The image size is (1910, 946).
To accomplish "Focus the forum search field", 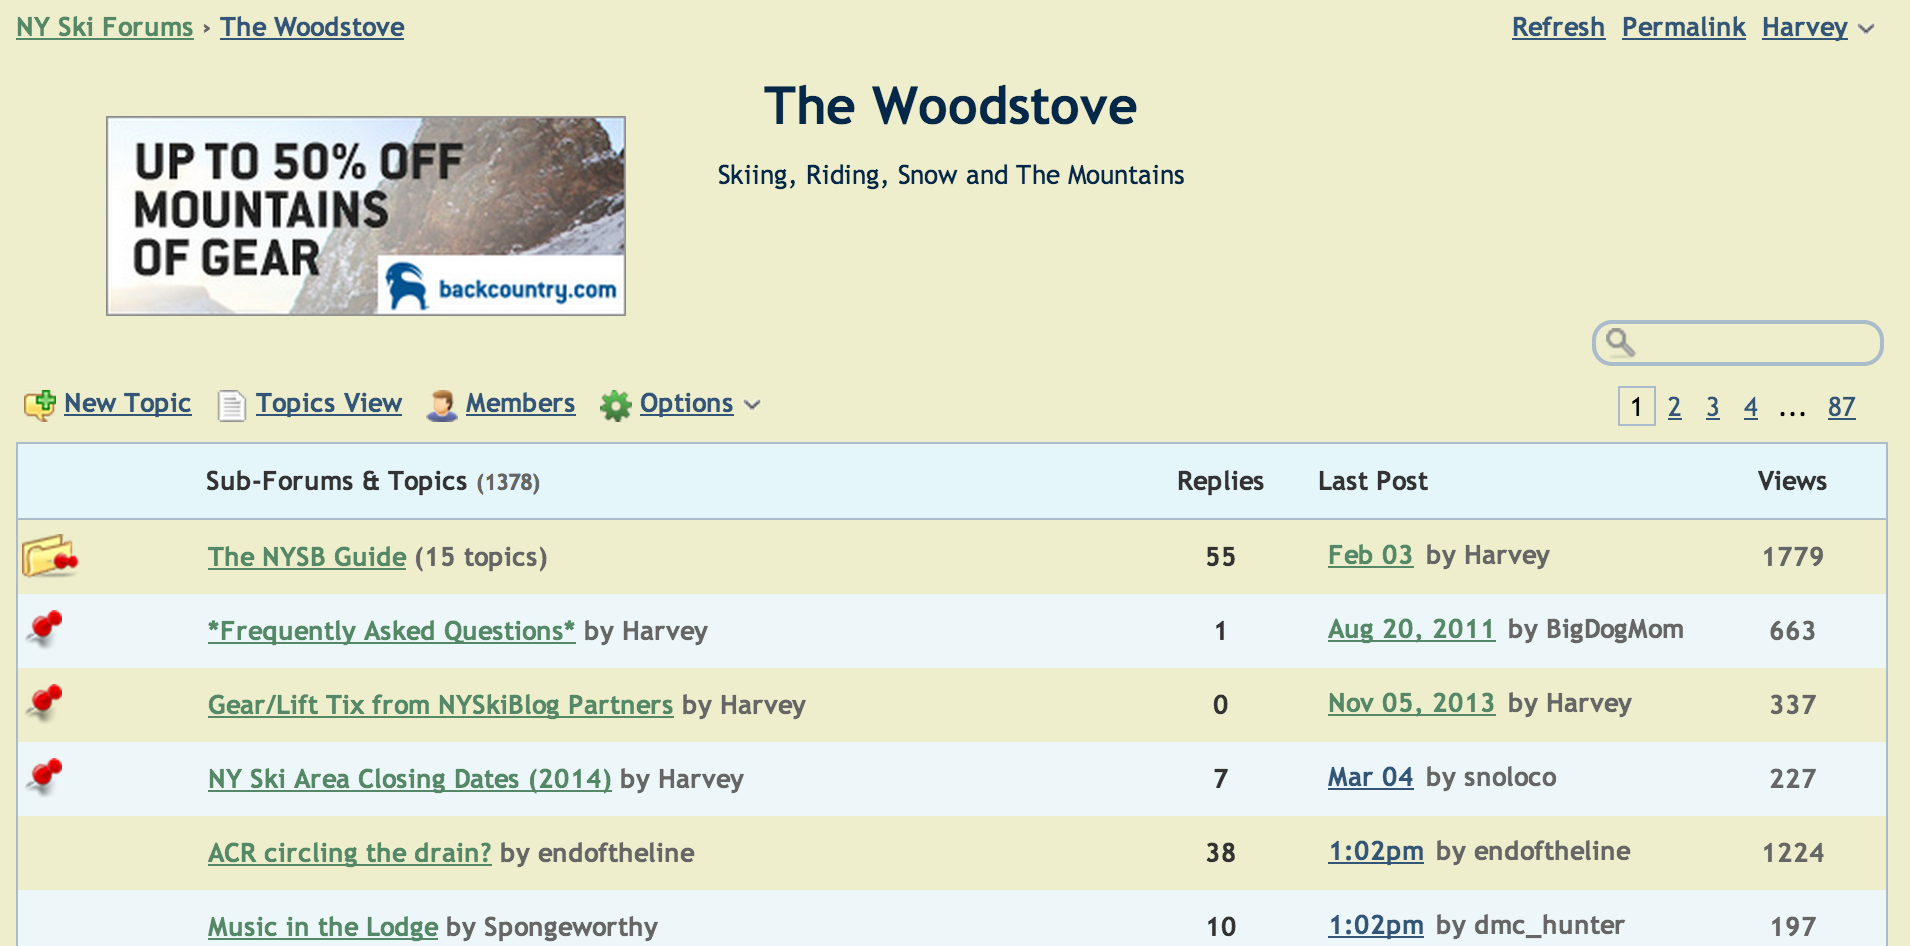I will click(1755, 343).
